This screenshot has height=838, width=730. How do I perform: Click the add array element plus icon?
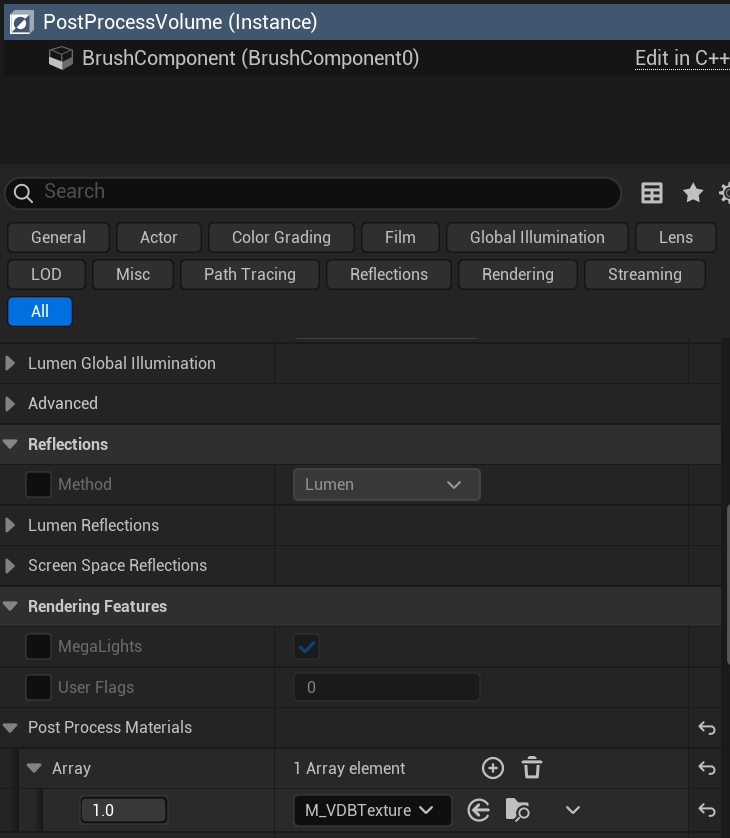492,768
